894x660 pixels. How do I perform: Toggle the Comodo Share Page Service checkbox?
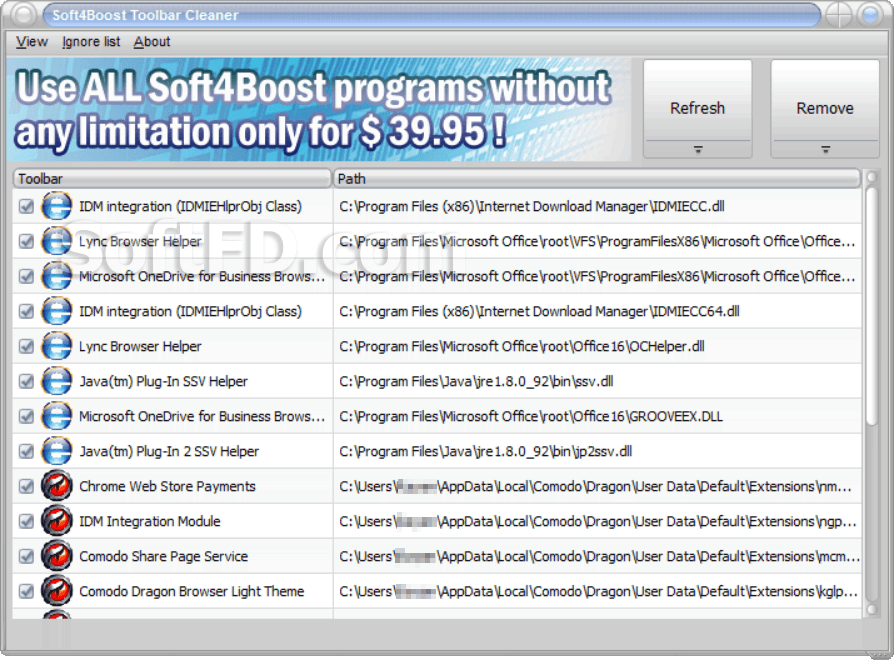26,556
